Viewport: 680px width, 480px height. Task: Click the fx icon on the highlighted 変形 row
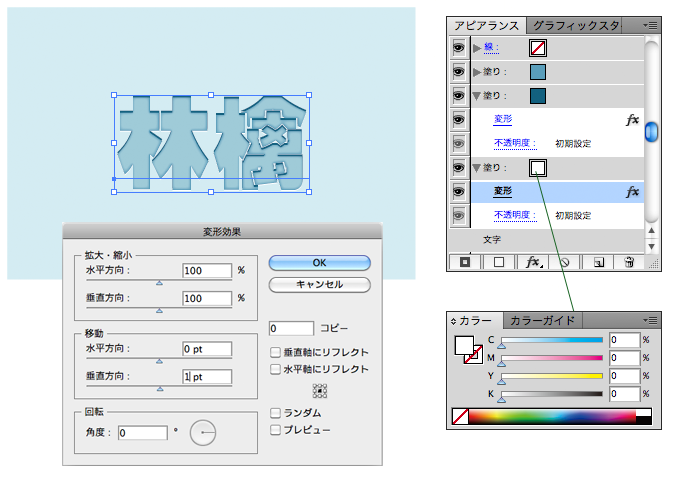[632, 191]
